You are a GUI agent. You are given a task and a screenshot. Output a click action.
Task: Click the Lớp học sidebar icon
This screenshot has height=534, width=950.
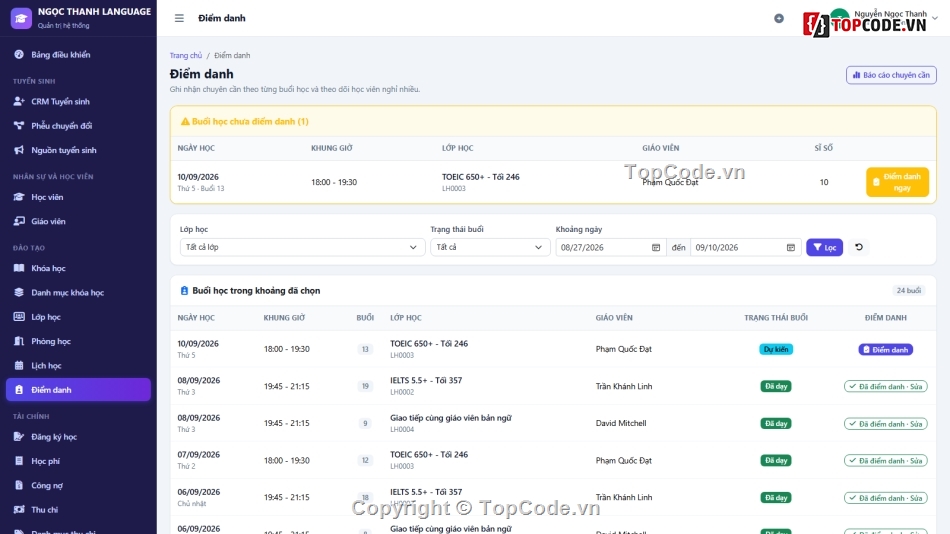coord(19,316)
